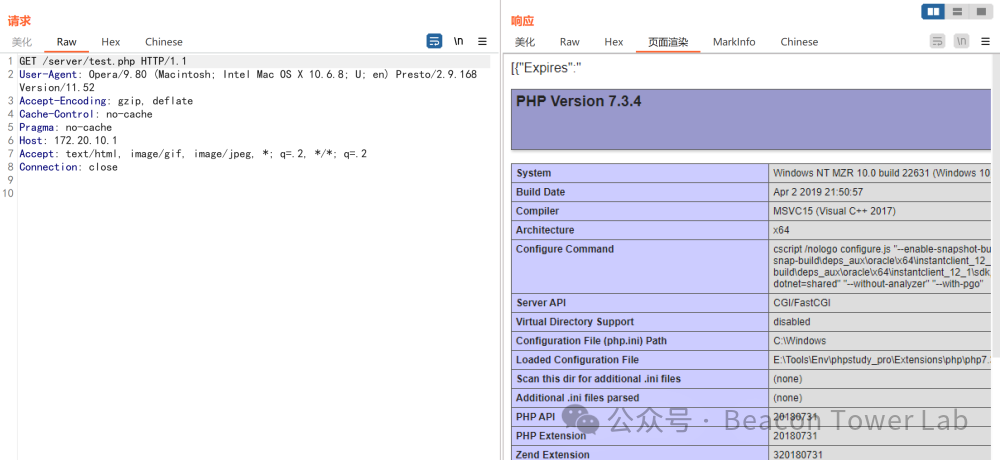Click the Host: 172.20.10.1 line

click(x=68, y=140)
